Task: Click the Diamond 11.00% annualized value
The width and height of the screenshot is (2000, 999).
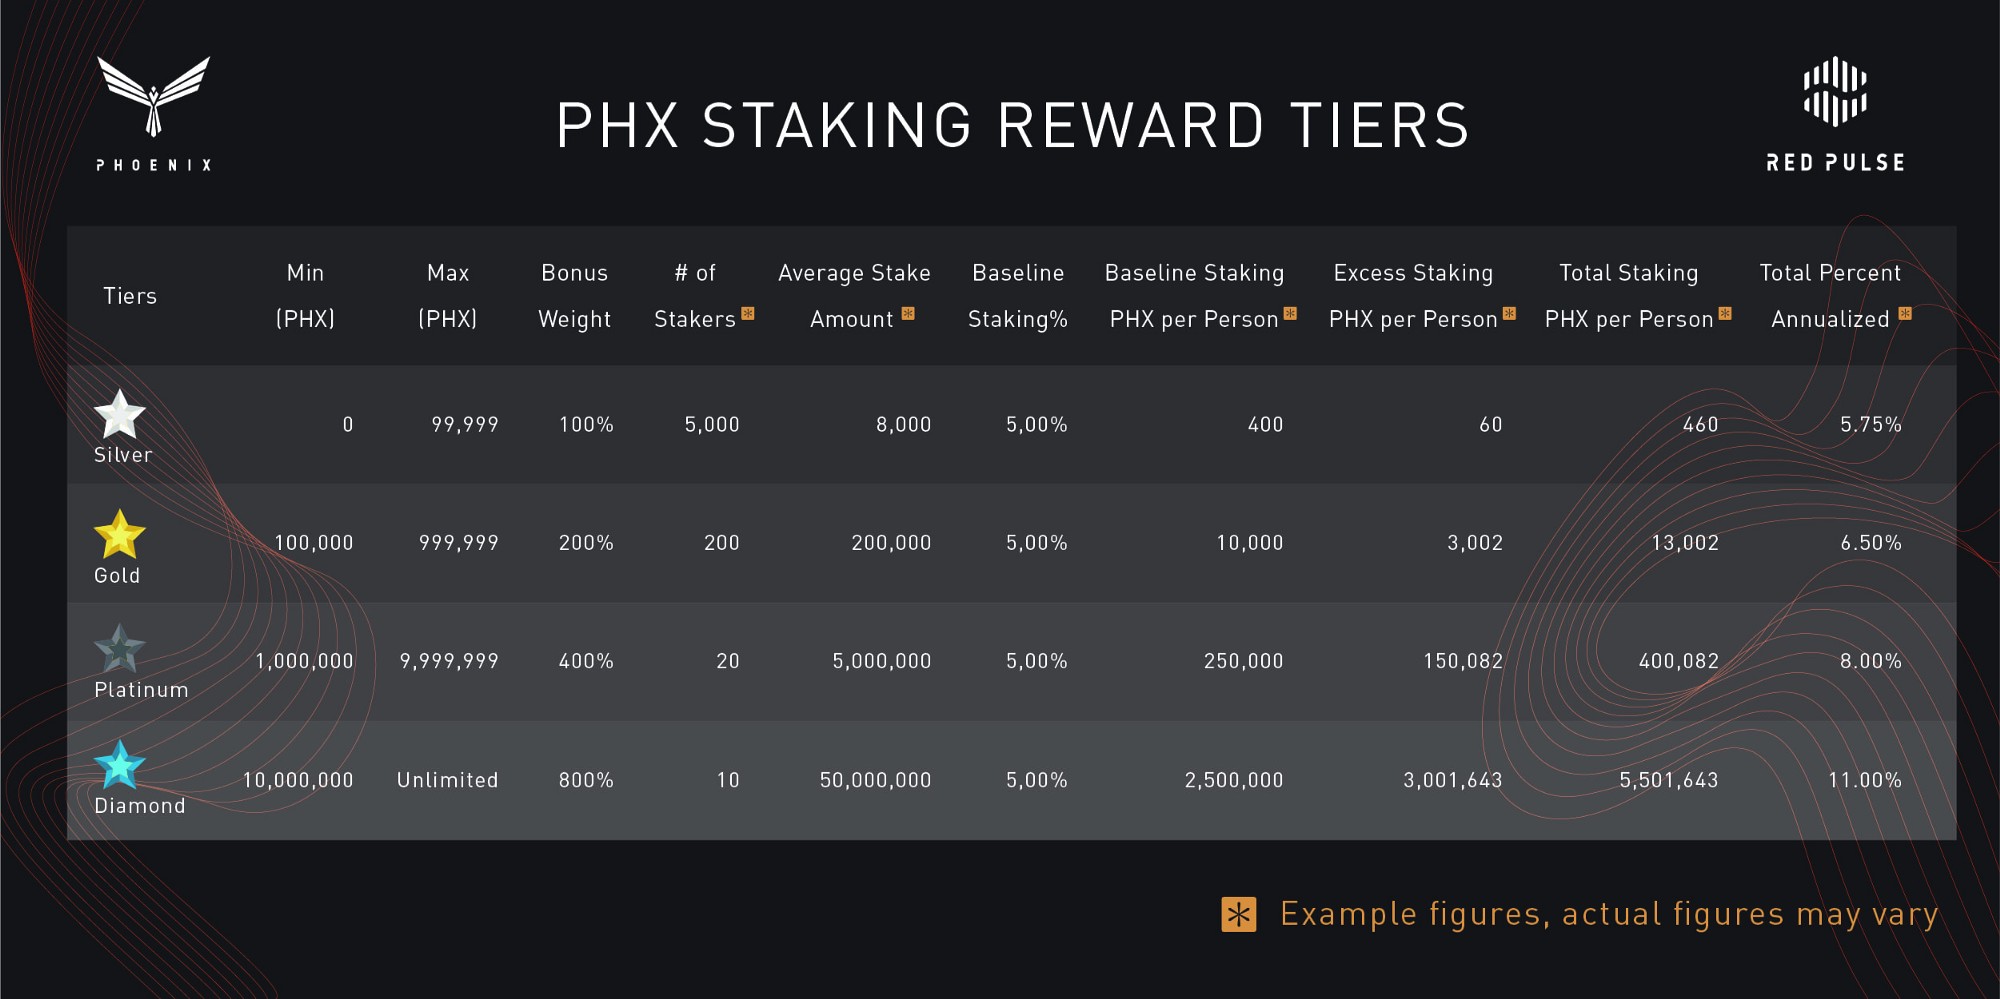Action: point(1864,780)
